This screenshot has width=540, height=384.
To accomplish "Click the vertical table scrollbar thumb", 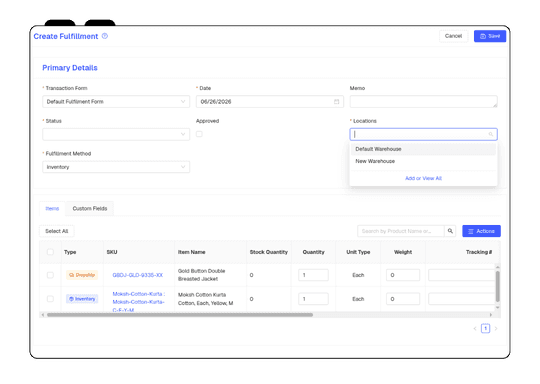I will 497,287.
